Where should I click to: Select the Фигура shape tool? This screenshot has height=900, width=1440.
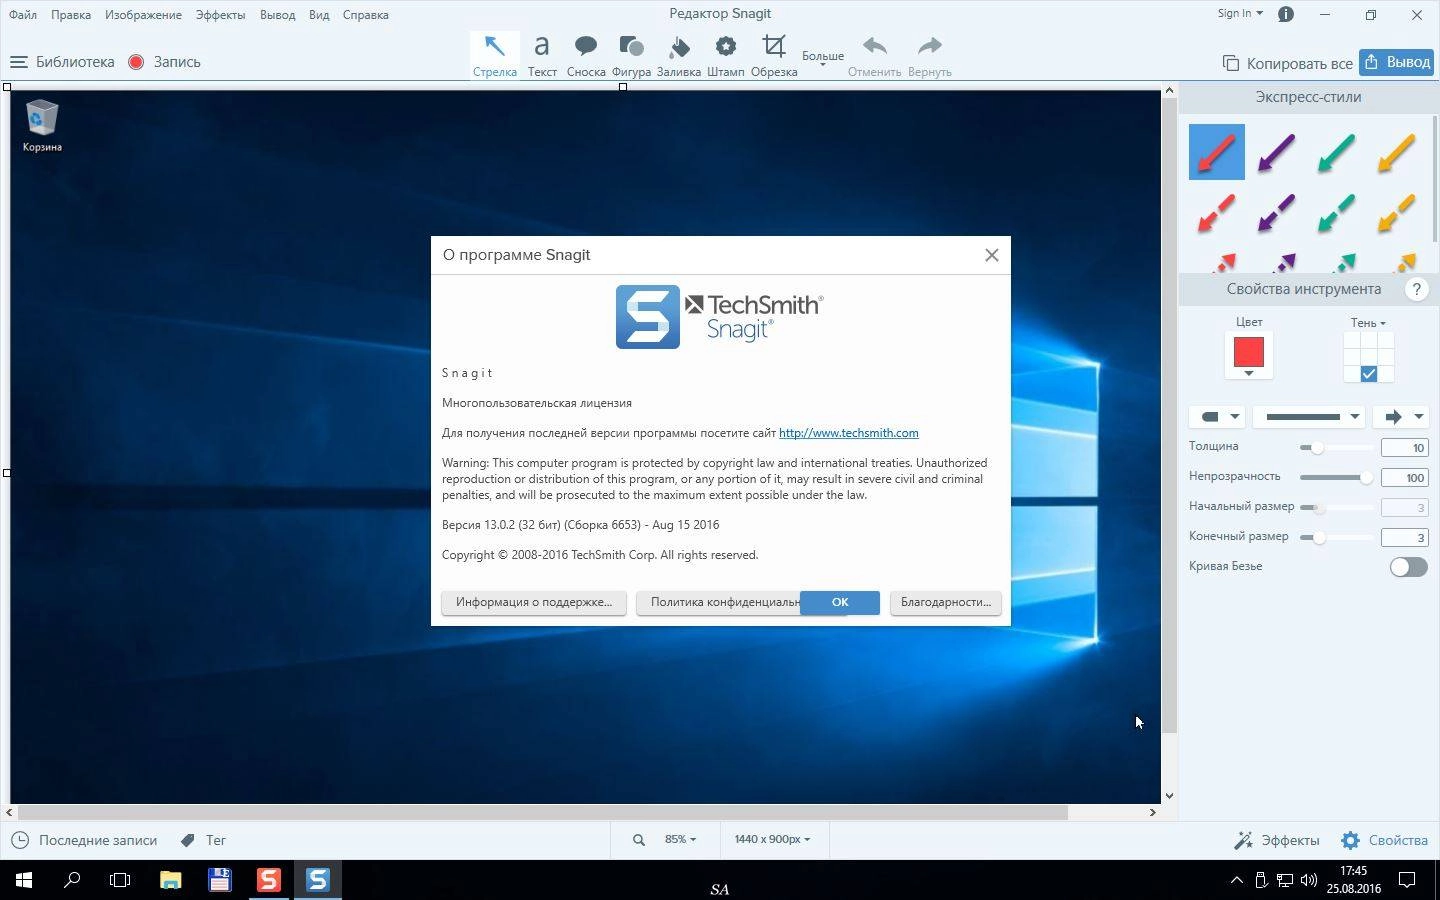coord(631,55)
